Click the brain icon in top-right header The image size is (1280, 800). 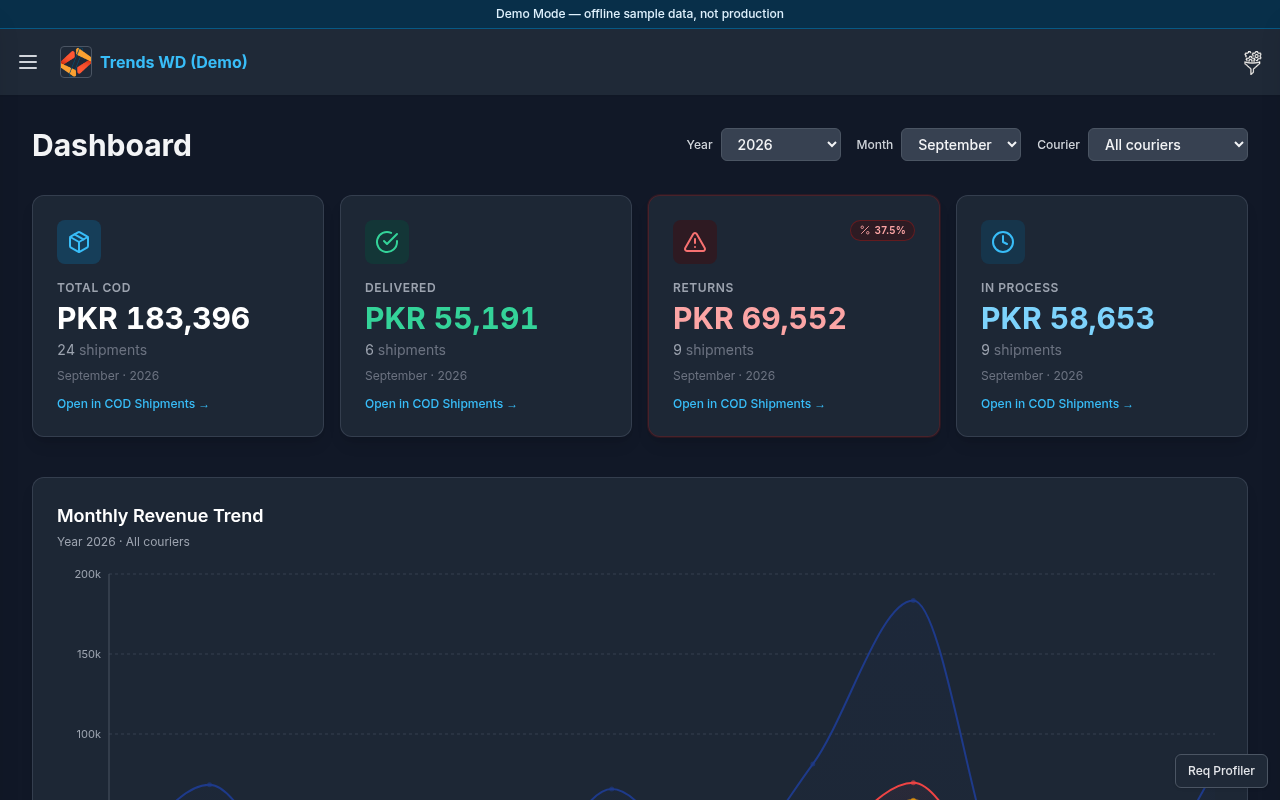[x=1252, y=62]
